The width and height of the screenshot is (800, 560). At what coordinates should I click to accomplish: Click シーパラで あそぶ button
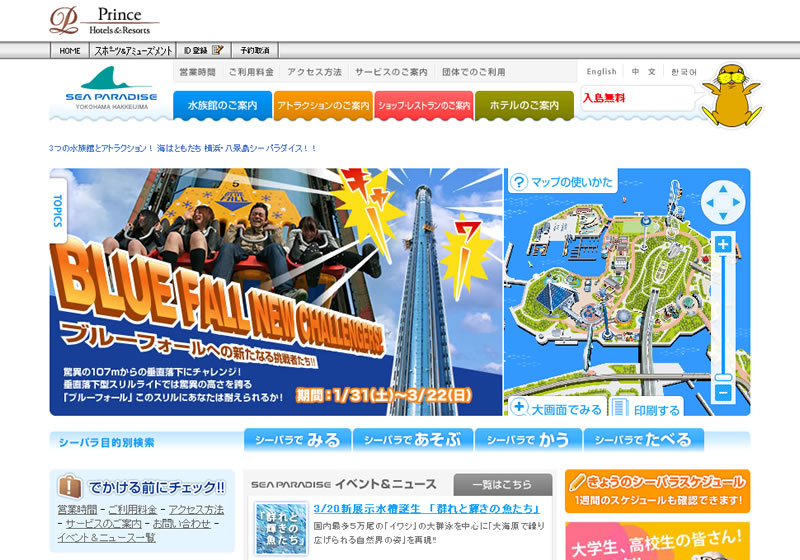(x=413, y=440)
